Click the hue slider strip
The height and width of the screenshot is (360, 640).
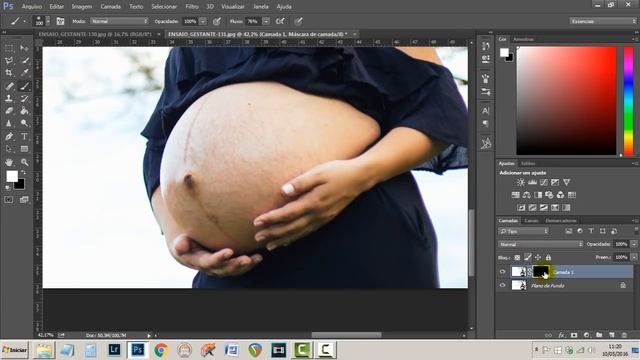[x=629, y=100]
